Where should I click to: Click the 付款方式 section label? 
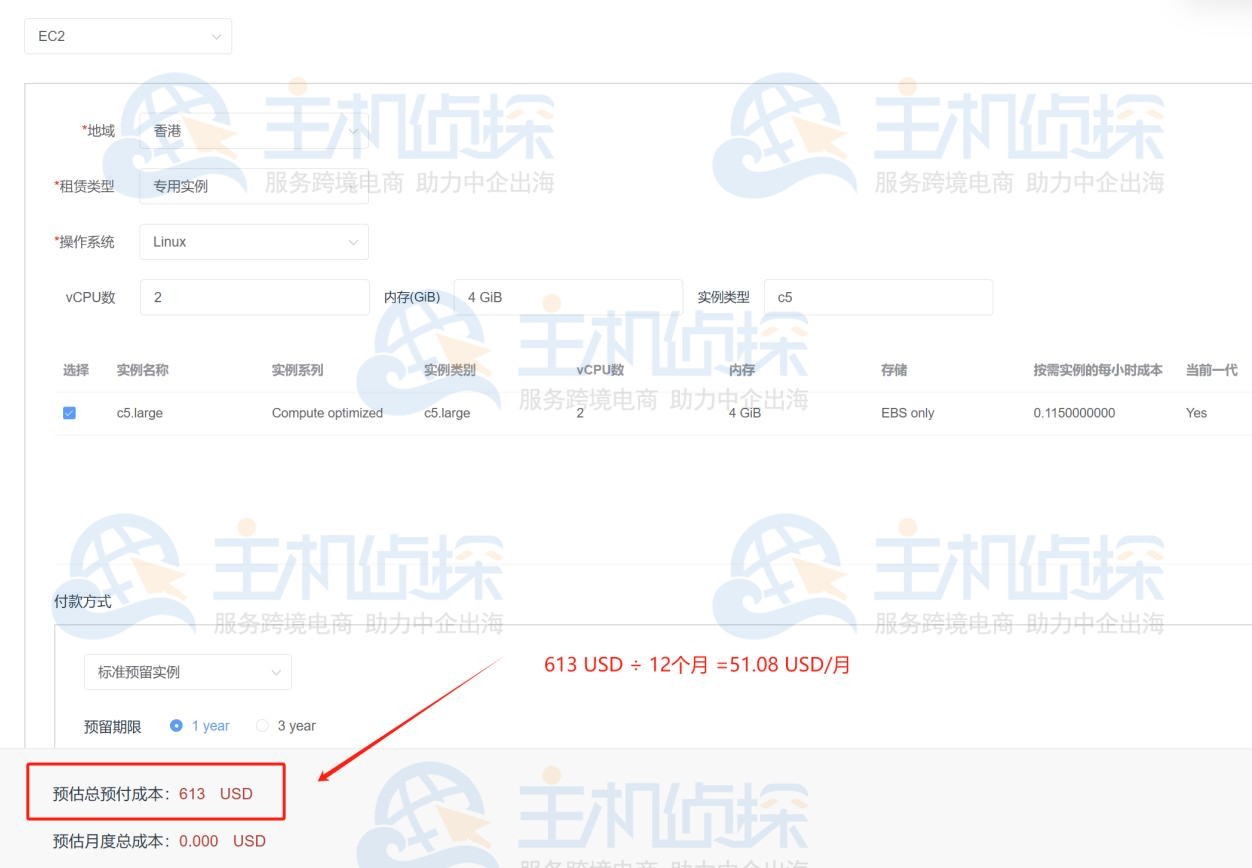click(82, 602)
